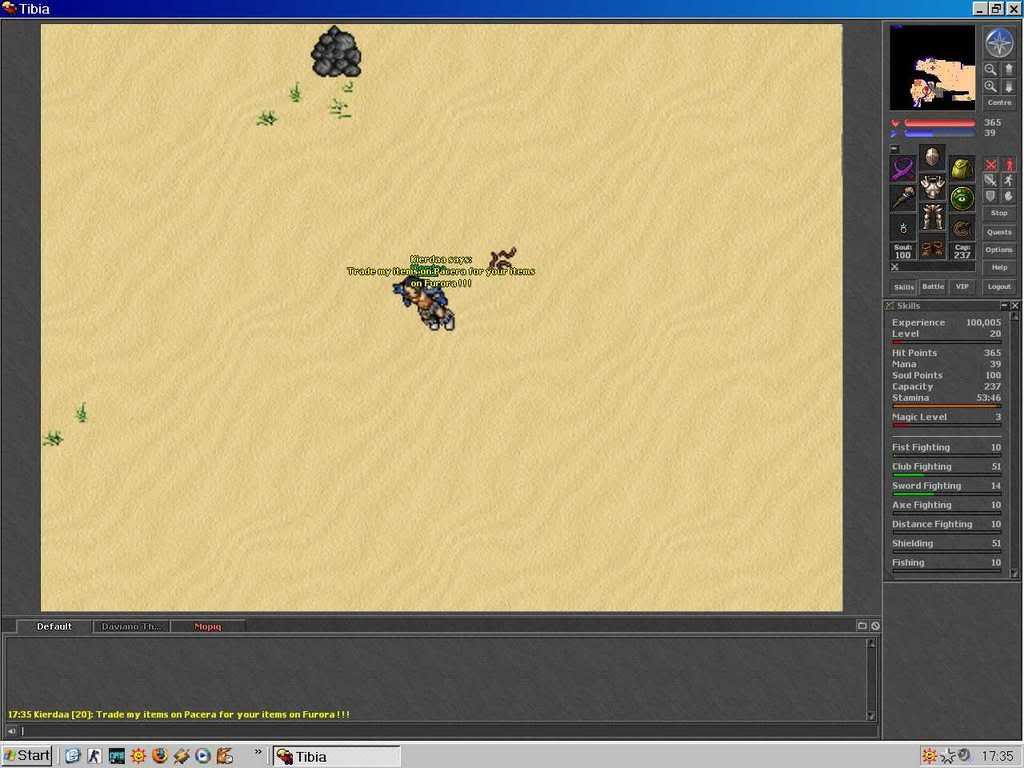Open the Options dialog
Screen dimensions: 1024x768
999,249
